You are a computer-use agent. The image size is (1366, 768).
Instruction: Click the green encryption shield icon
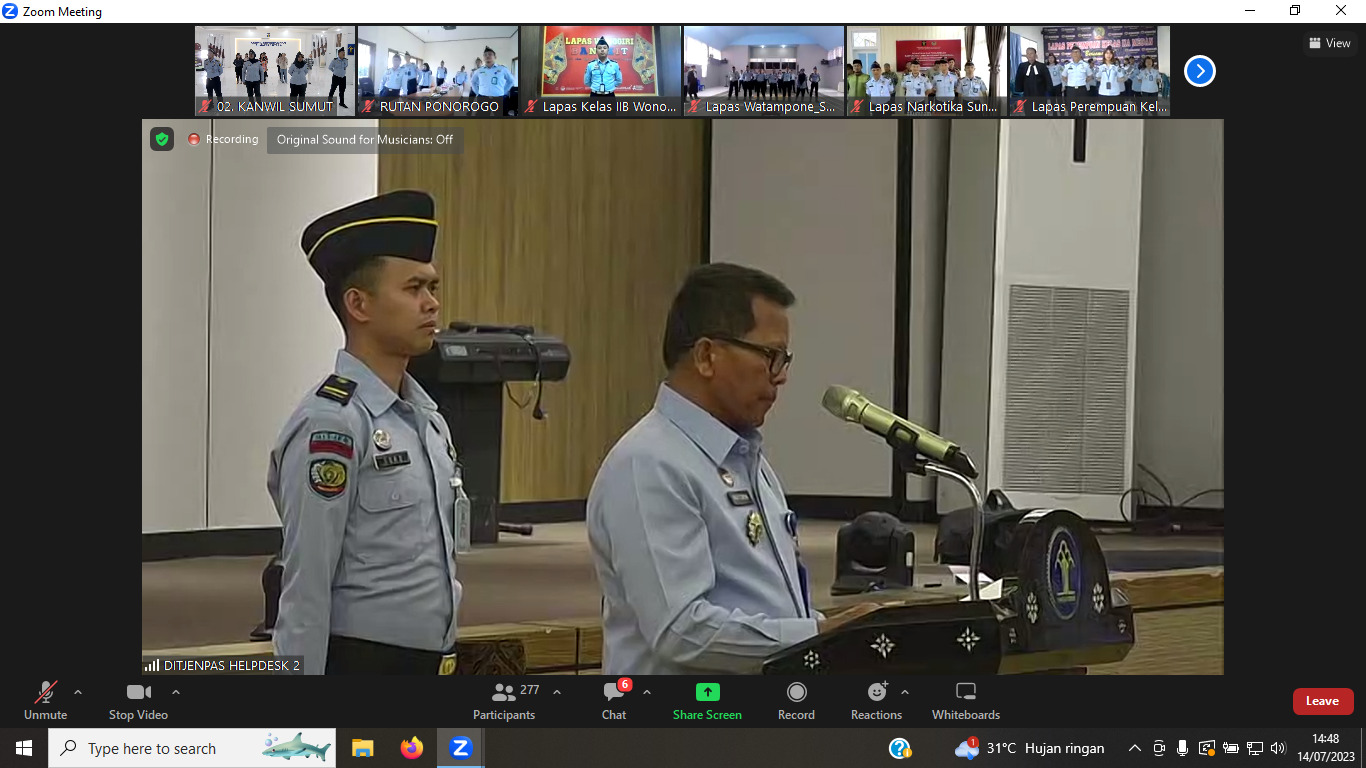(x=162, y=139)
